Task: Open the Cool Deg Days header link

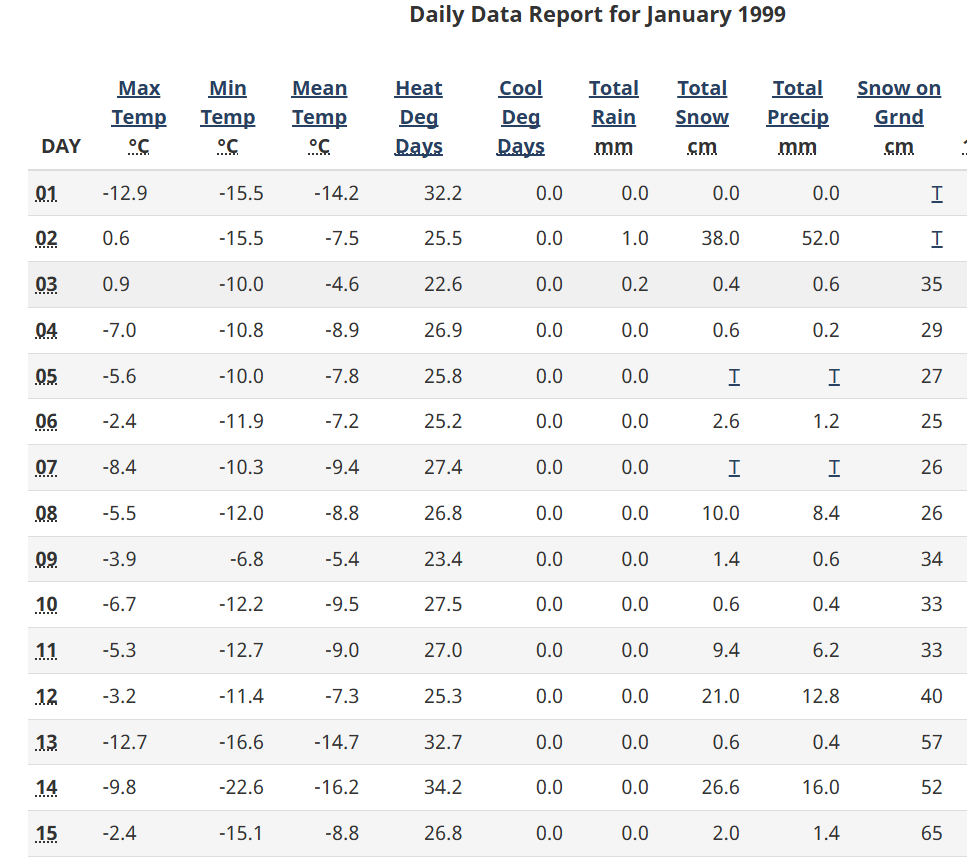Action: point(521,117)
